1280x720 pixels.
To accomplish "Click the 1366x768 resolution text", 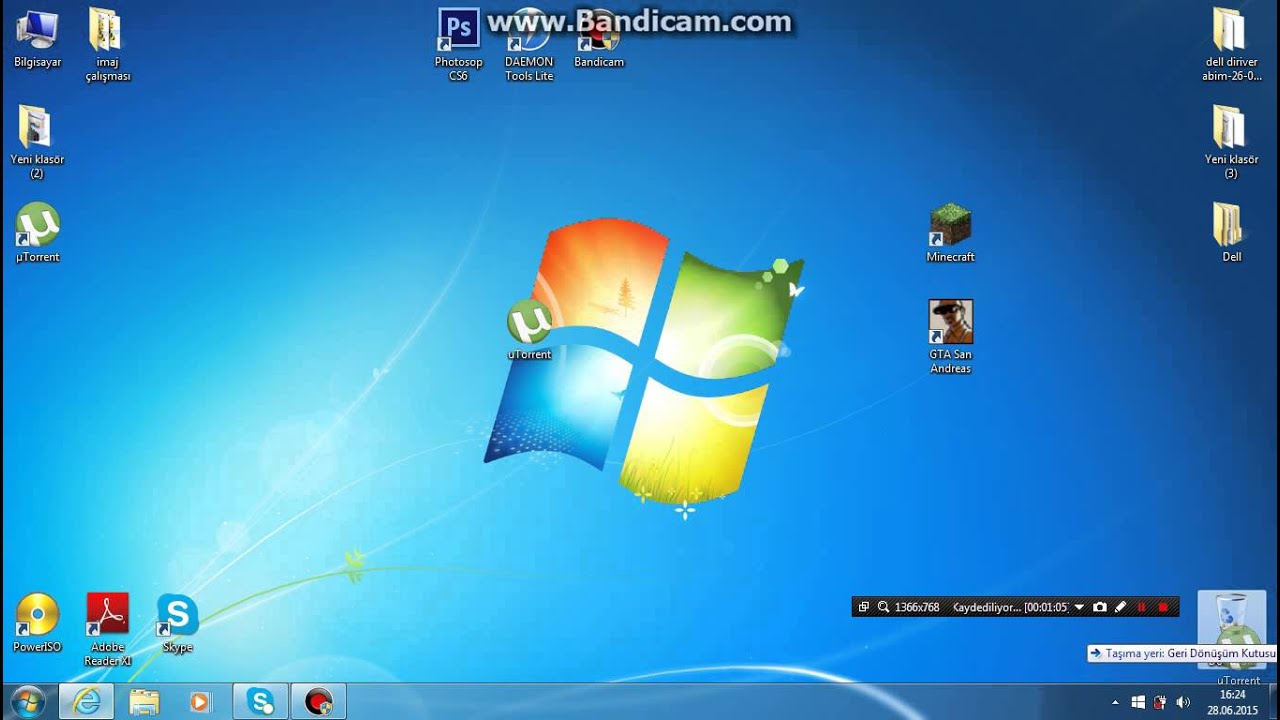I will 917,607.
